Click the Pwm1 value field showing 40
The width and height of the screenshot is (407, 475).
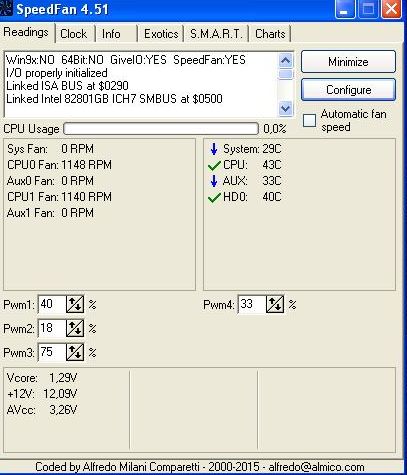[52, 304]
